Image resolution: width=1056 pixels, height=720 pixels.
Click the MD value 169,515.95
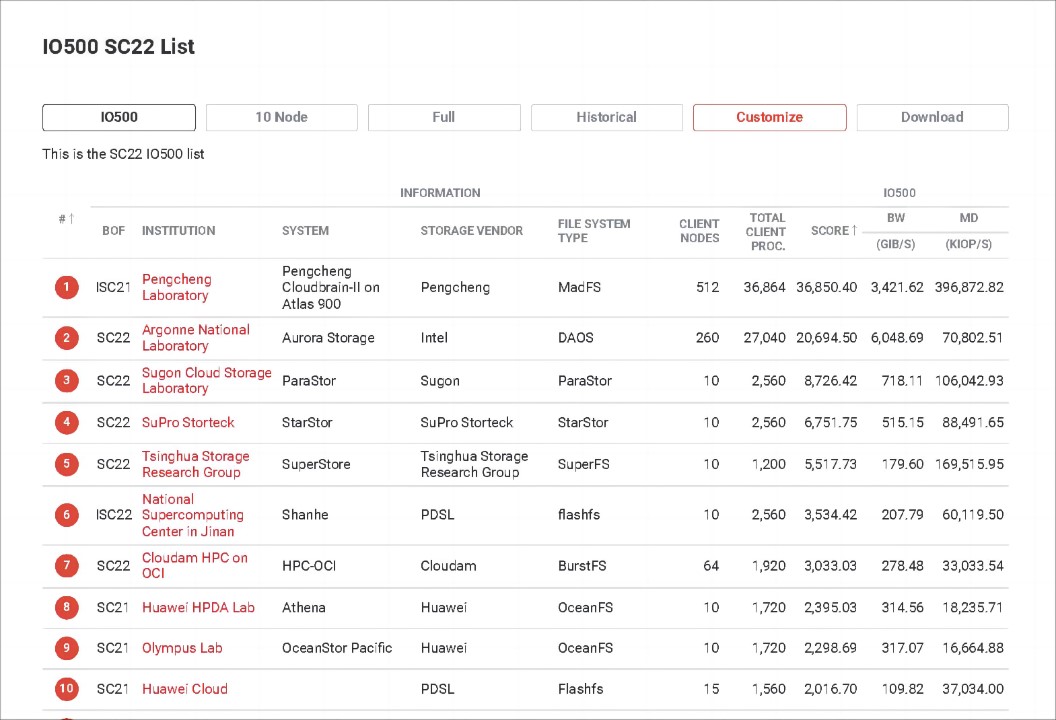click(969, 464)
